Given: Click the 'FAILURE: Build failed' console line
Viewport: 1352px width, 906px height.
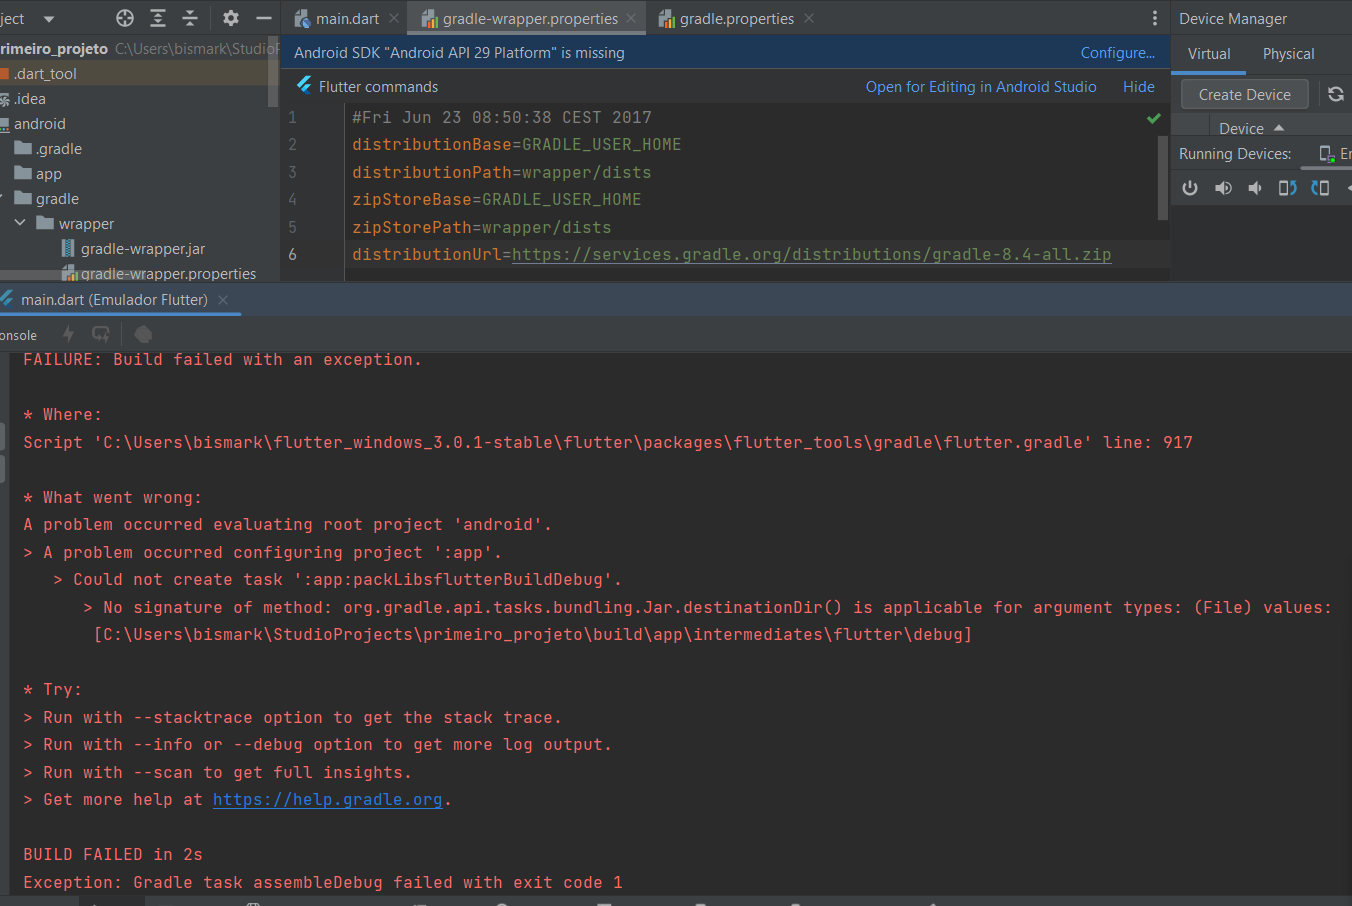Looking at the screenshot, I should tap(222, 359).
